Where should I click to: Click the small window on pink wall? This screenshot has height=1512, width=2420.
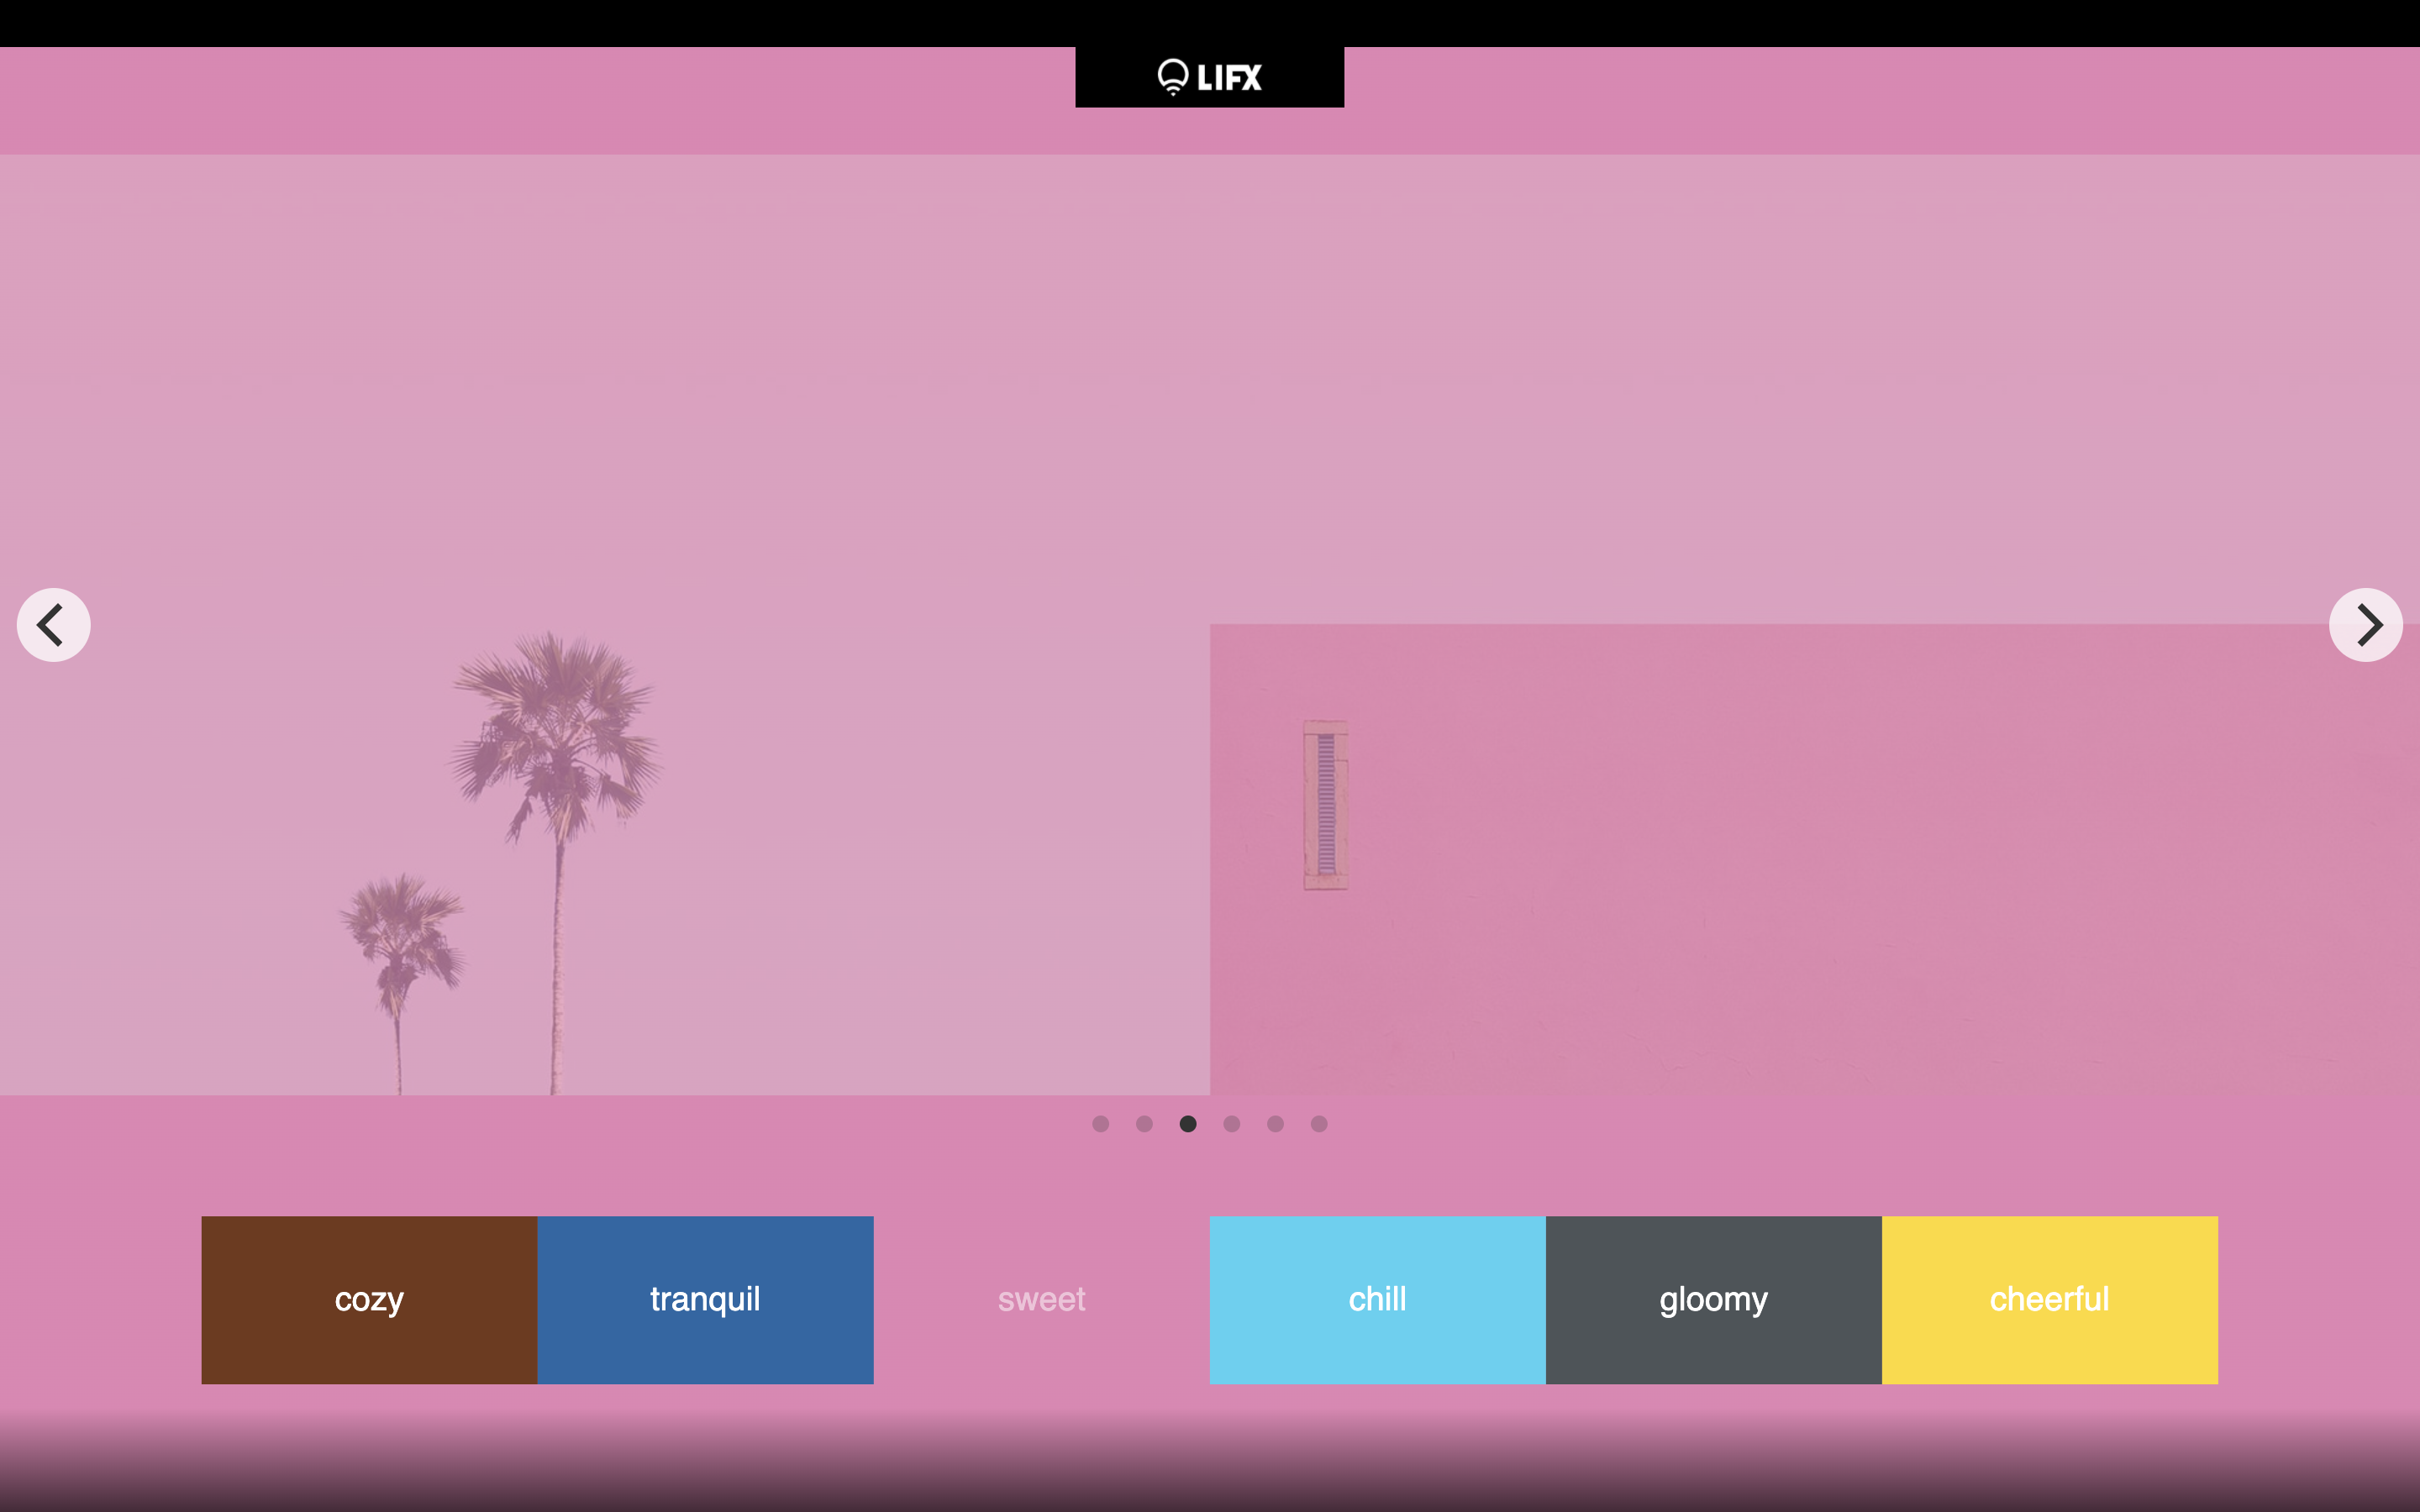point(1325,805)
